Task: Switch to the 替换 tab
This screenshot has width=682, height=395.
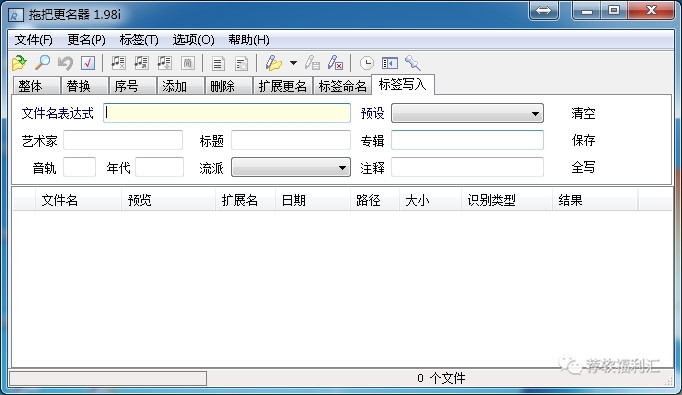Action: pos(85,86)
